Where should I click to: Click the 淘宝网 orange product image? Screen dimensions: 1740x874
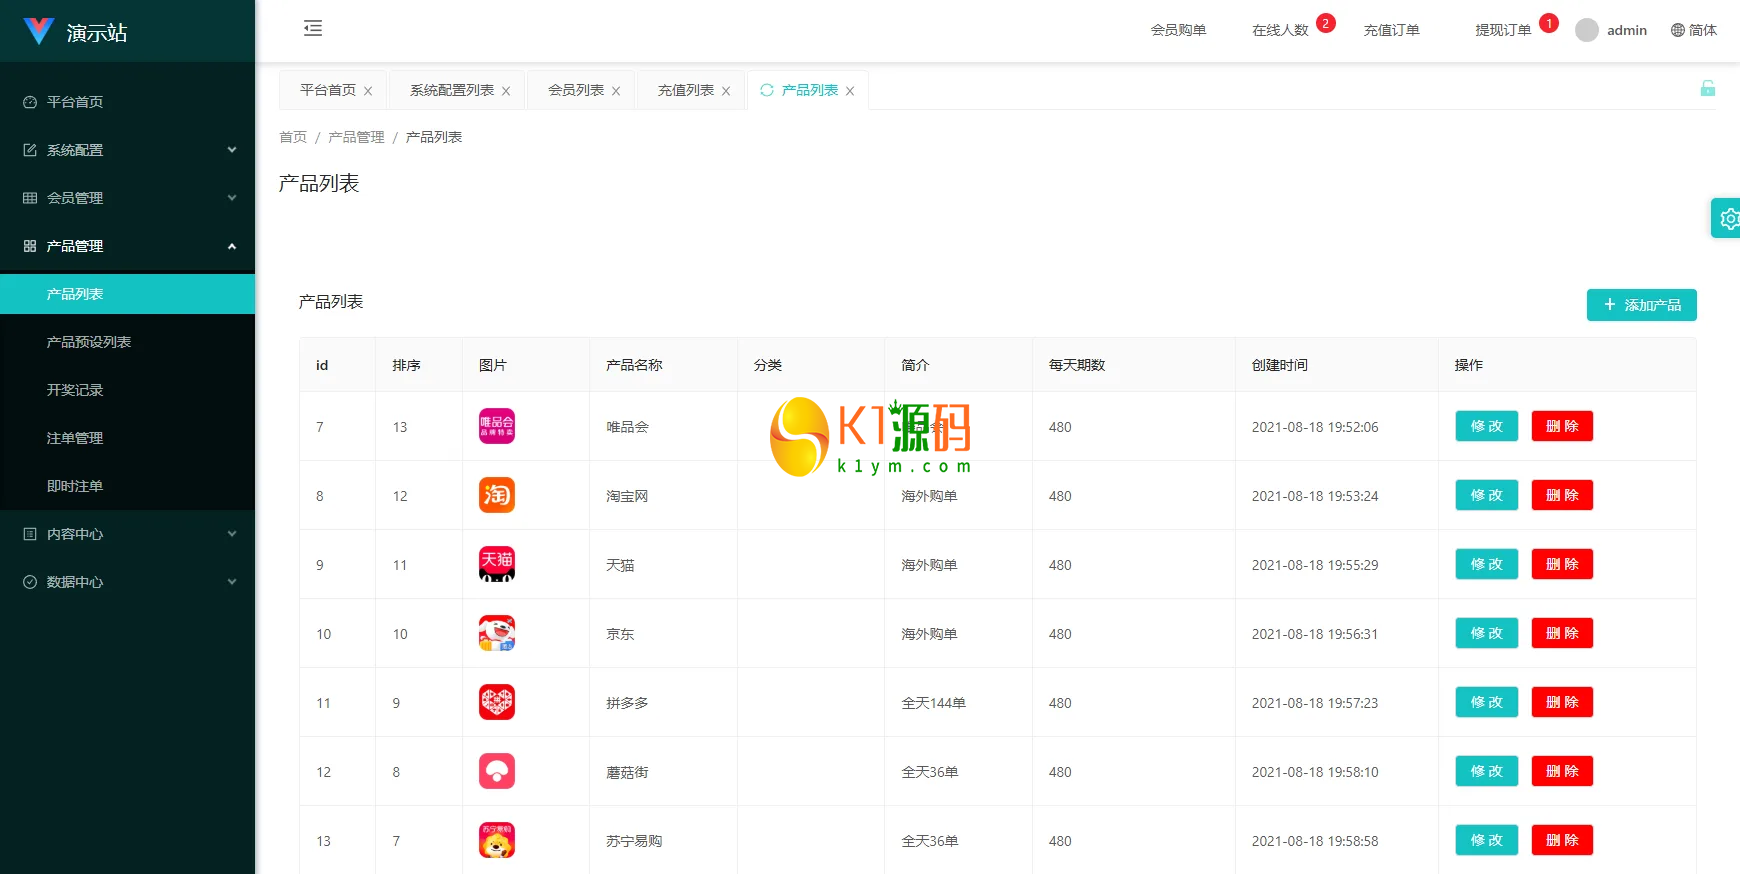coord(497,495)
